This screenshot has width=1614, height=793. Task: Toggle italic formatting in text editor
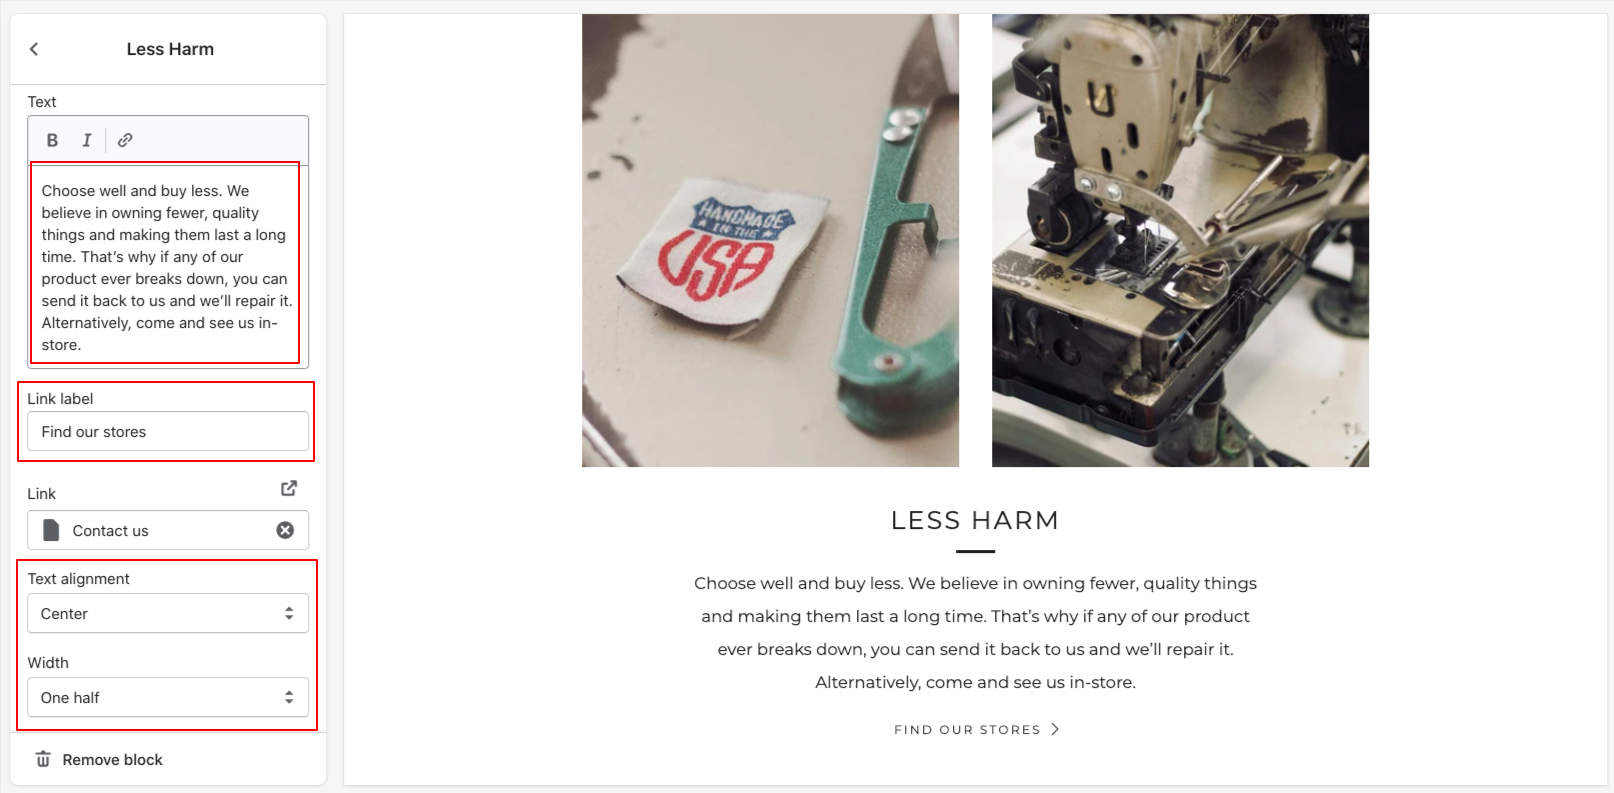(x=87, y=140)
